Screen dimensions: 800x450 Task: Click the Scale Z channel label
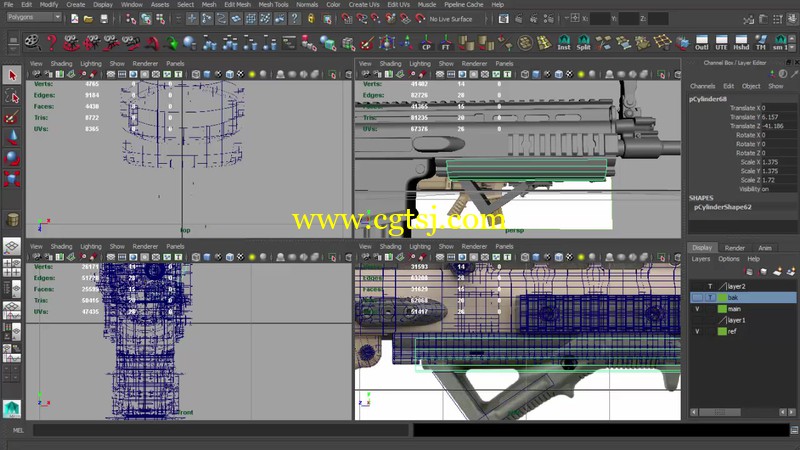click(x=751, y=180)
